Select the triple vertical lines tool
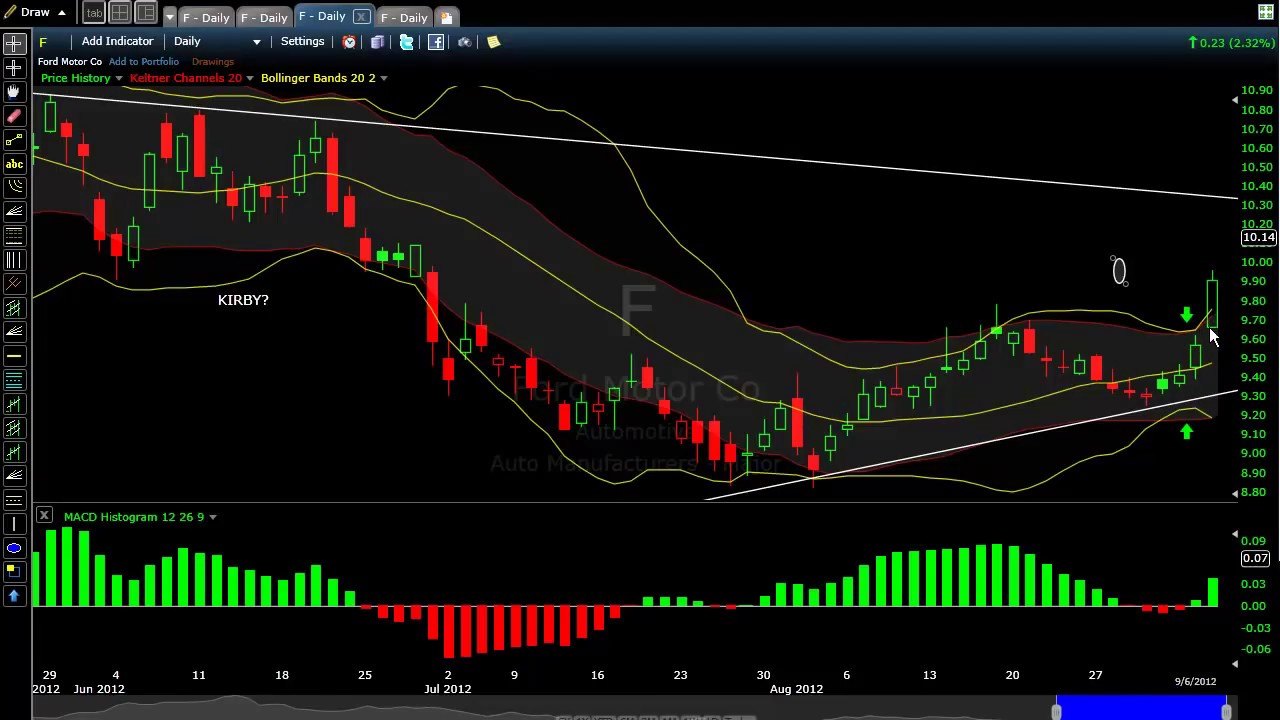The width and height of the screenshot is (1280, 720). 14,259
